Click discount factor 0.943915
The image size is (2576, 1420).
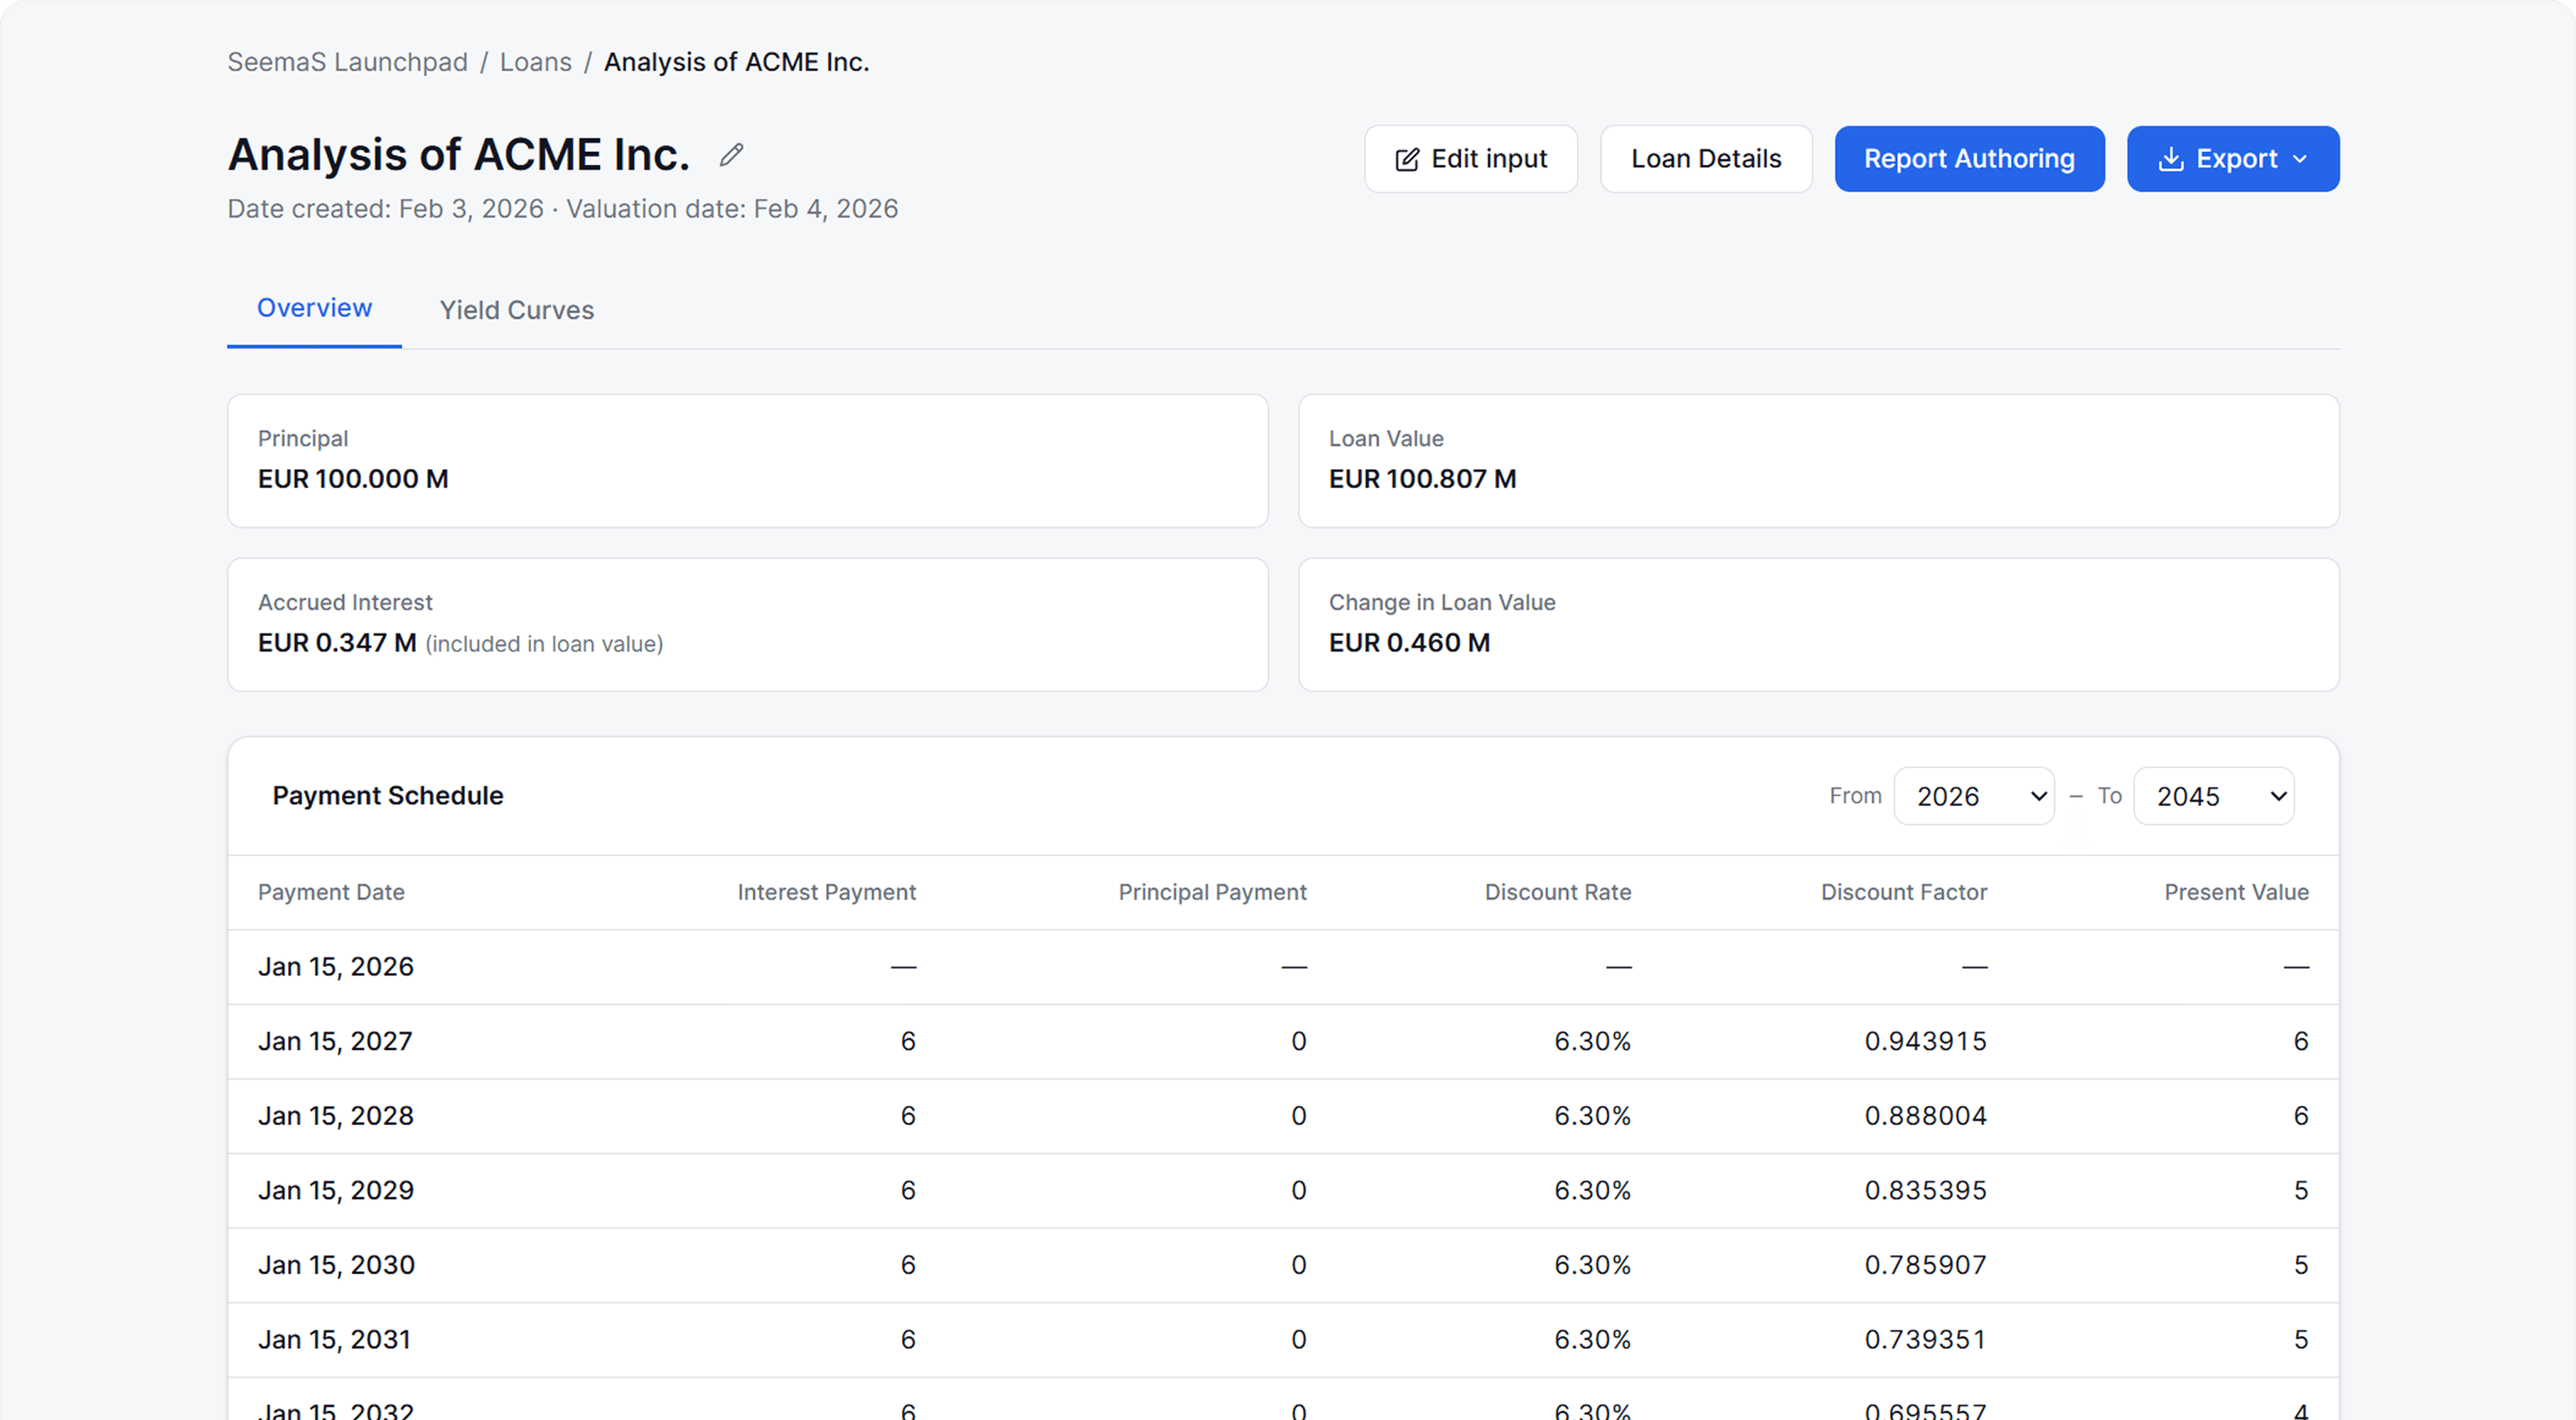[x=1925, y=1041]
